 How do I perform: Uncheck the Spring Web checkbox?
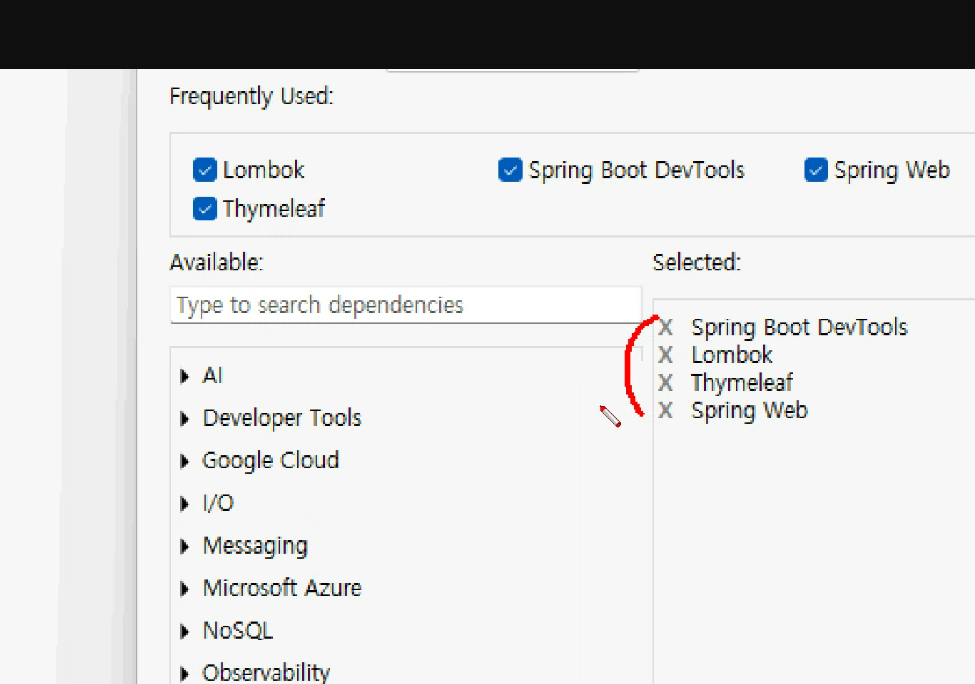click(816, 170)
